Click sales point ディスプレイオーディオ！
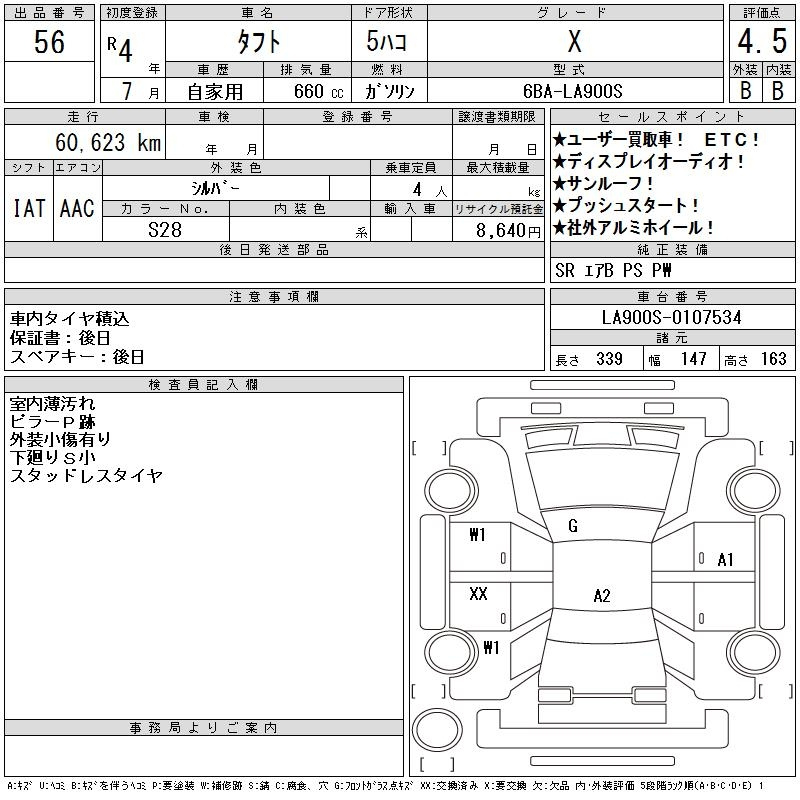This screenshot has height=800, width=800. [x=648, y=162]
